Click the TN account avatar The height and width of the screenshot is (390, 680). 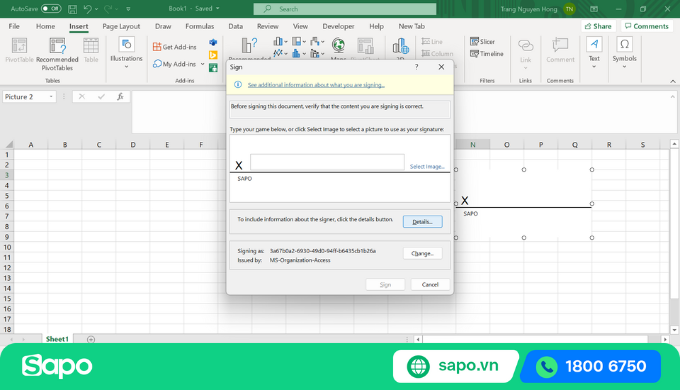(x=569, y=9)
